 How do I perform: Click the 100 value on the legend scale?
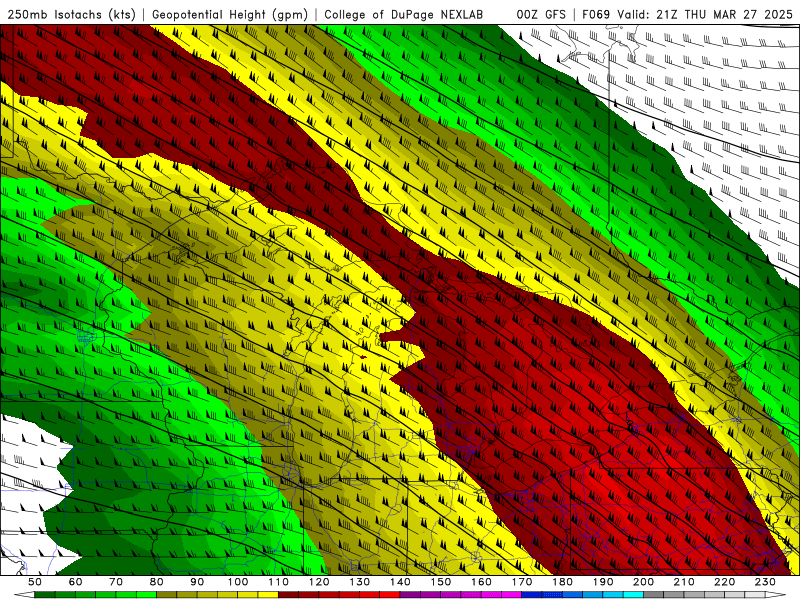tap(238, 582)
